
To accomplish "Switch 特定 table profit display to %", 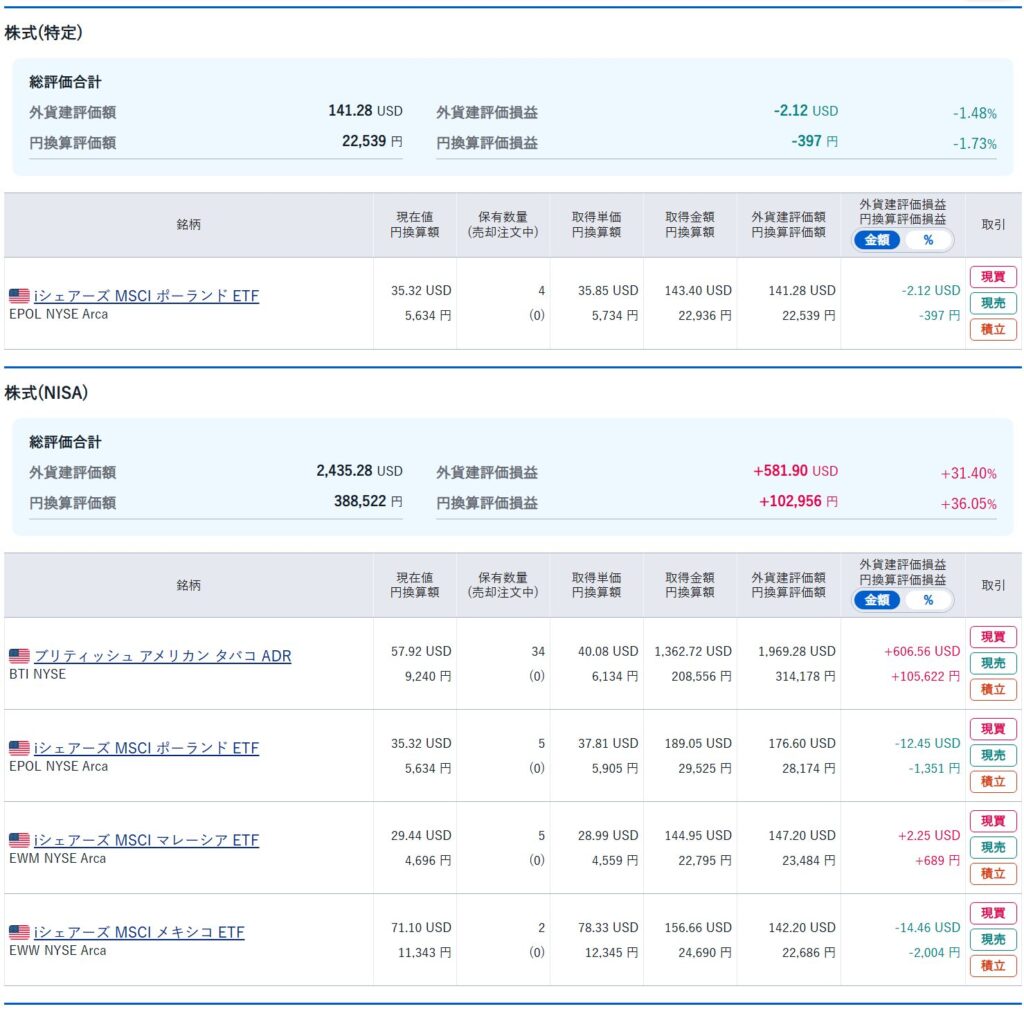I will [928, 240].
